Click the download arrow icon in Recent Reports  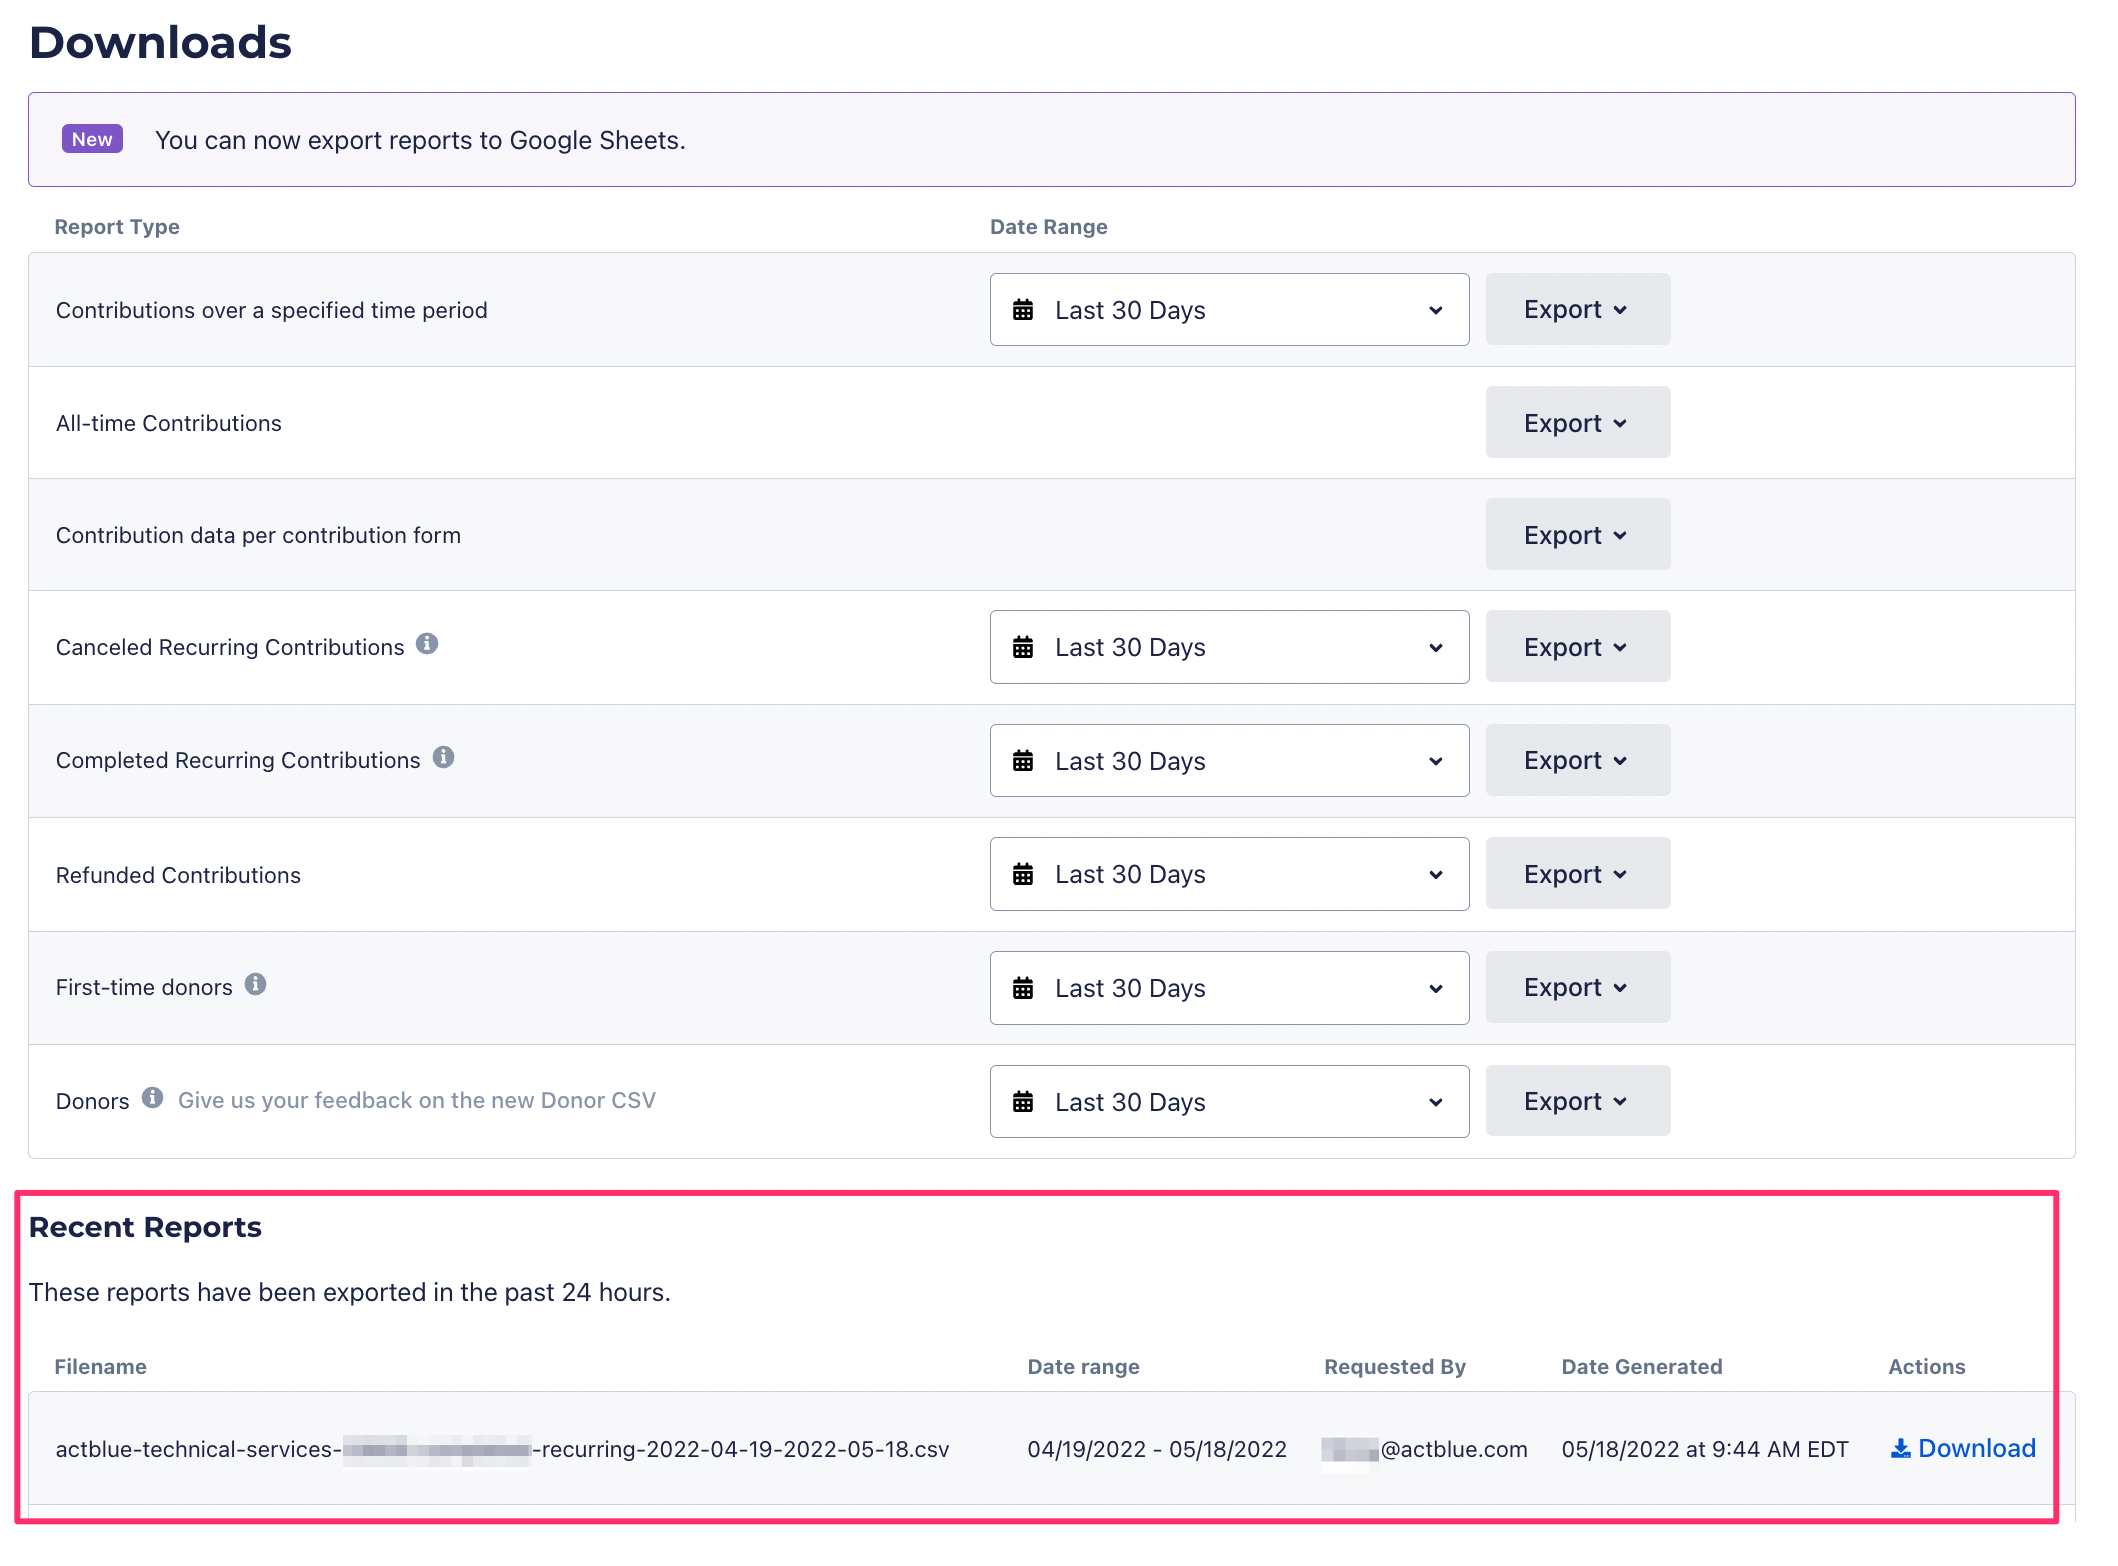(x=1900, y=1448)
